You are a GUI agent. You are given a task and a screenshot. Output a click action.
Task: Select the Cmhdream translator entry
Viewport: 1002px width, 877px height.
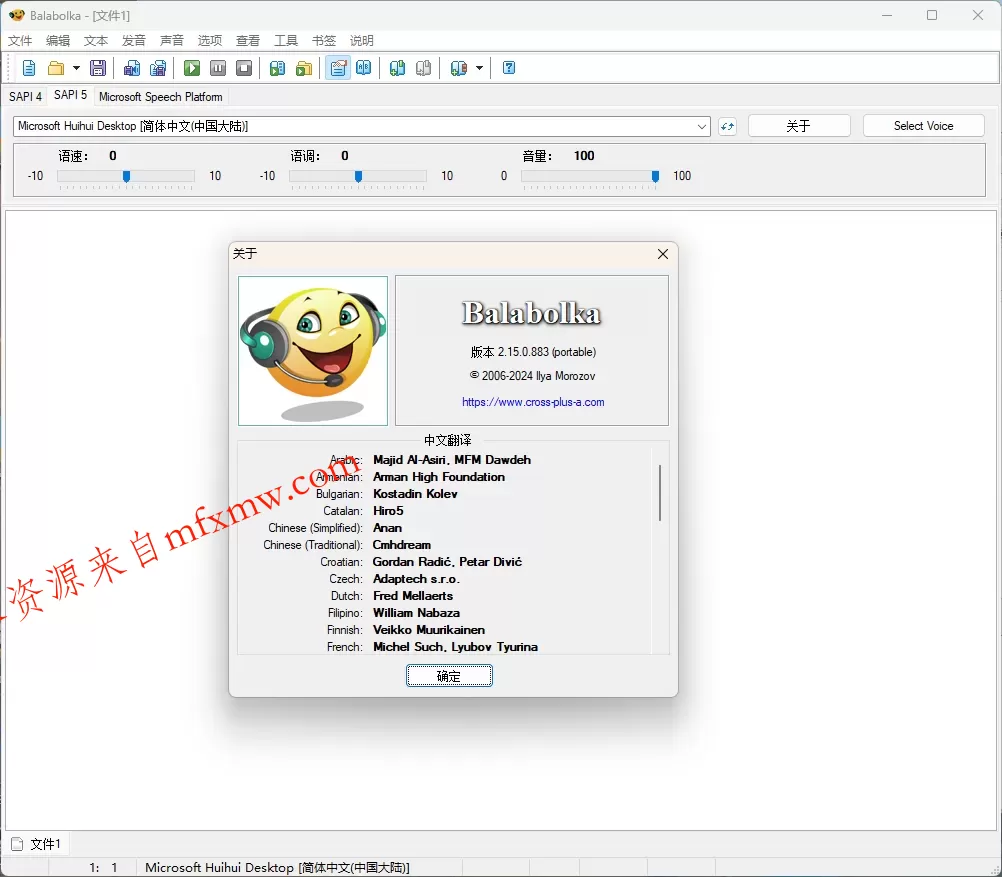(401, 545)
